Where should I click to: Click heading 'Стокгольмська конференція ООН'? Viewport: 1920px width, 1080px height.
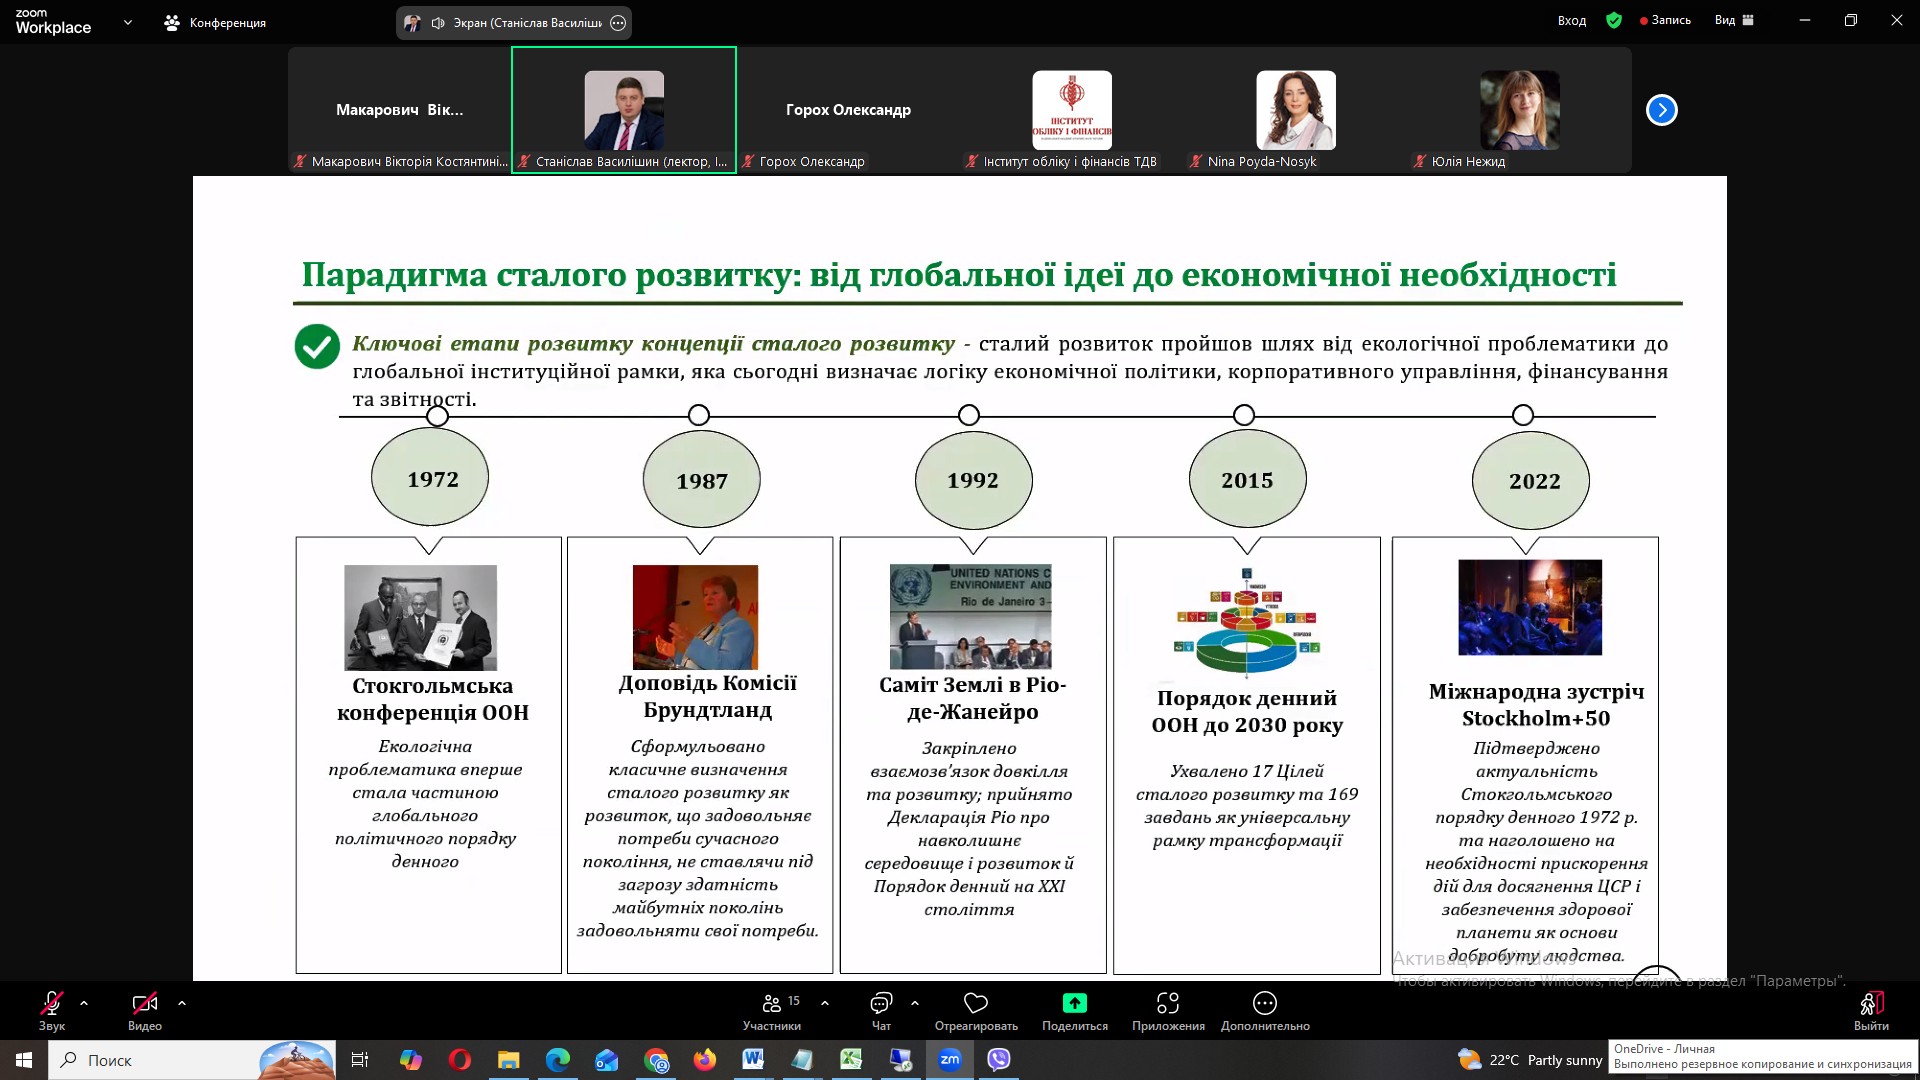pos(433,699)
